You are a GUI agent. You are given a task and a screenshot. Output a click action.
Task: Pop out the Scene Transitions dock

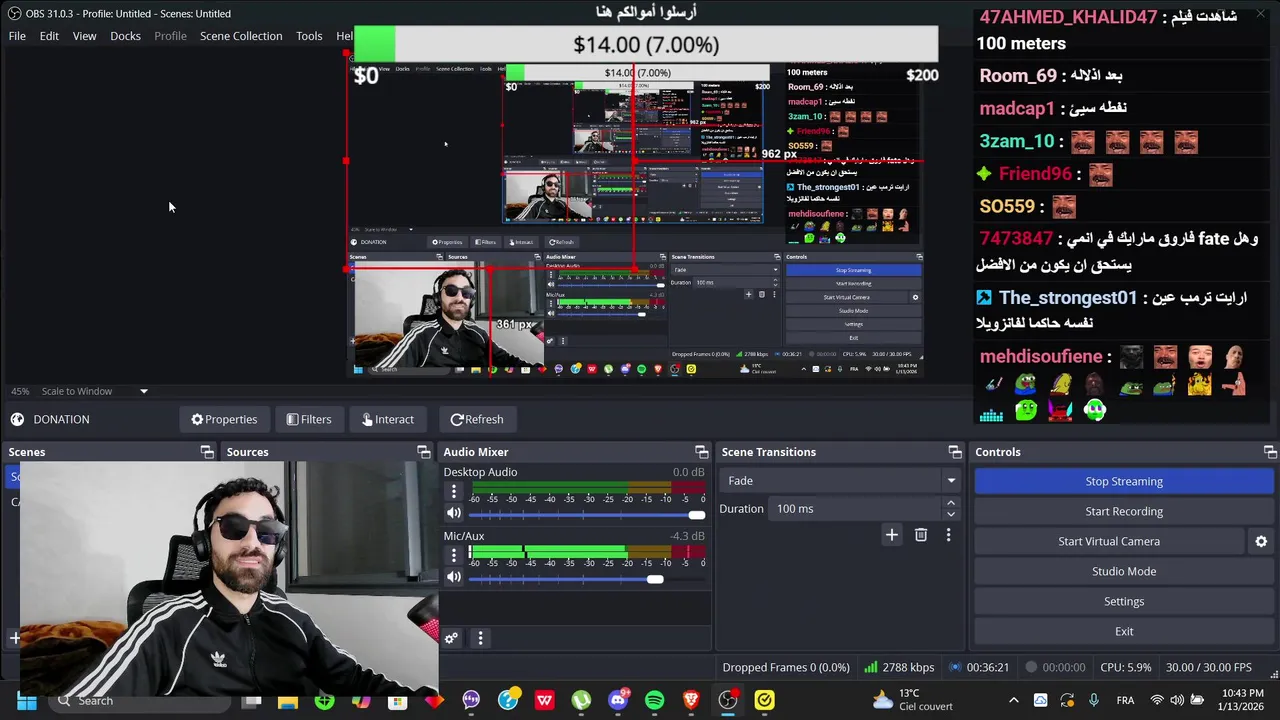[955, 452]
